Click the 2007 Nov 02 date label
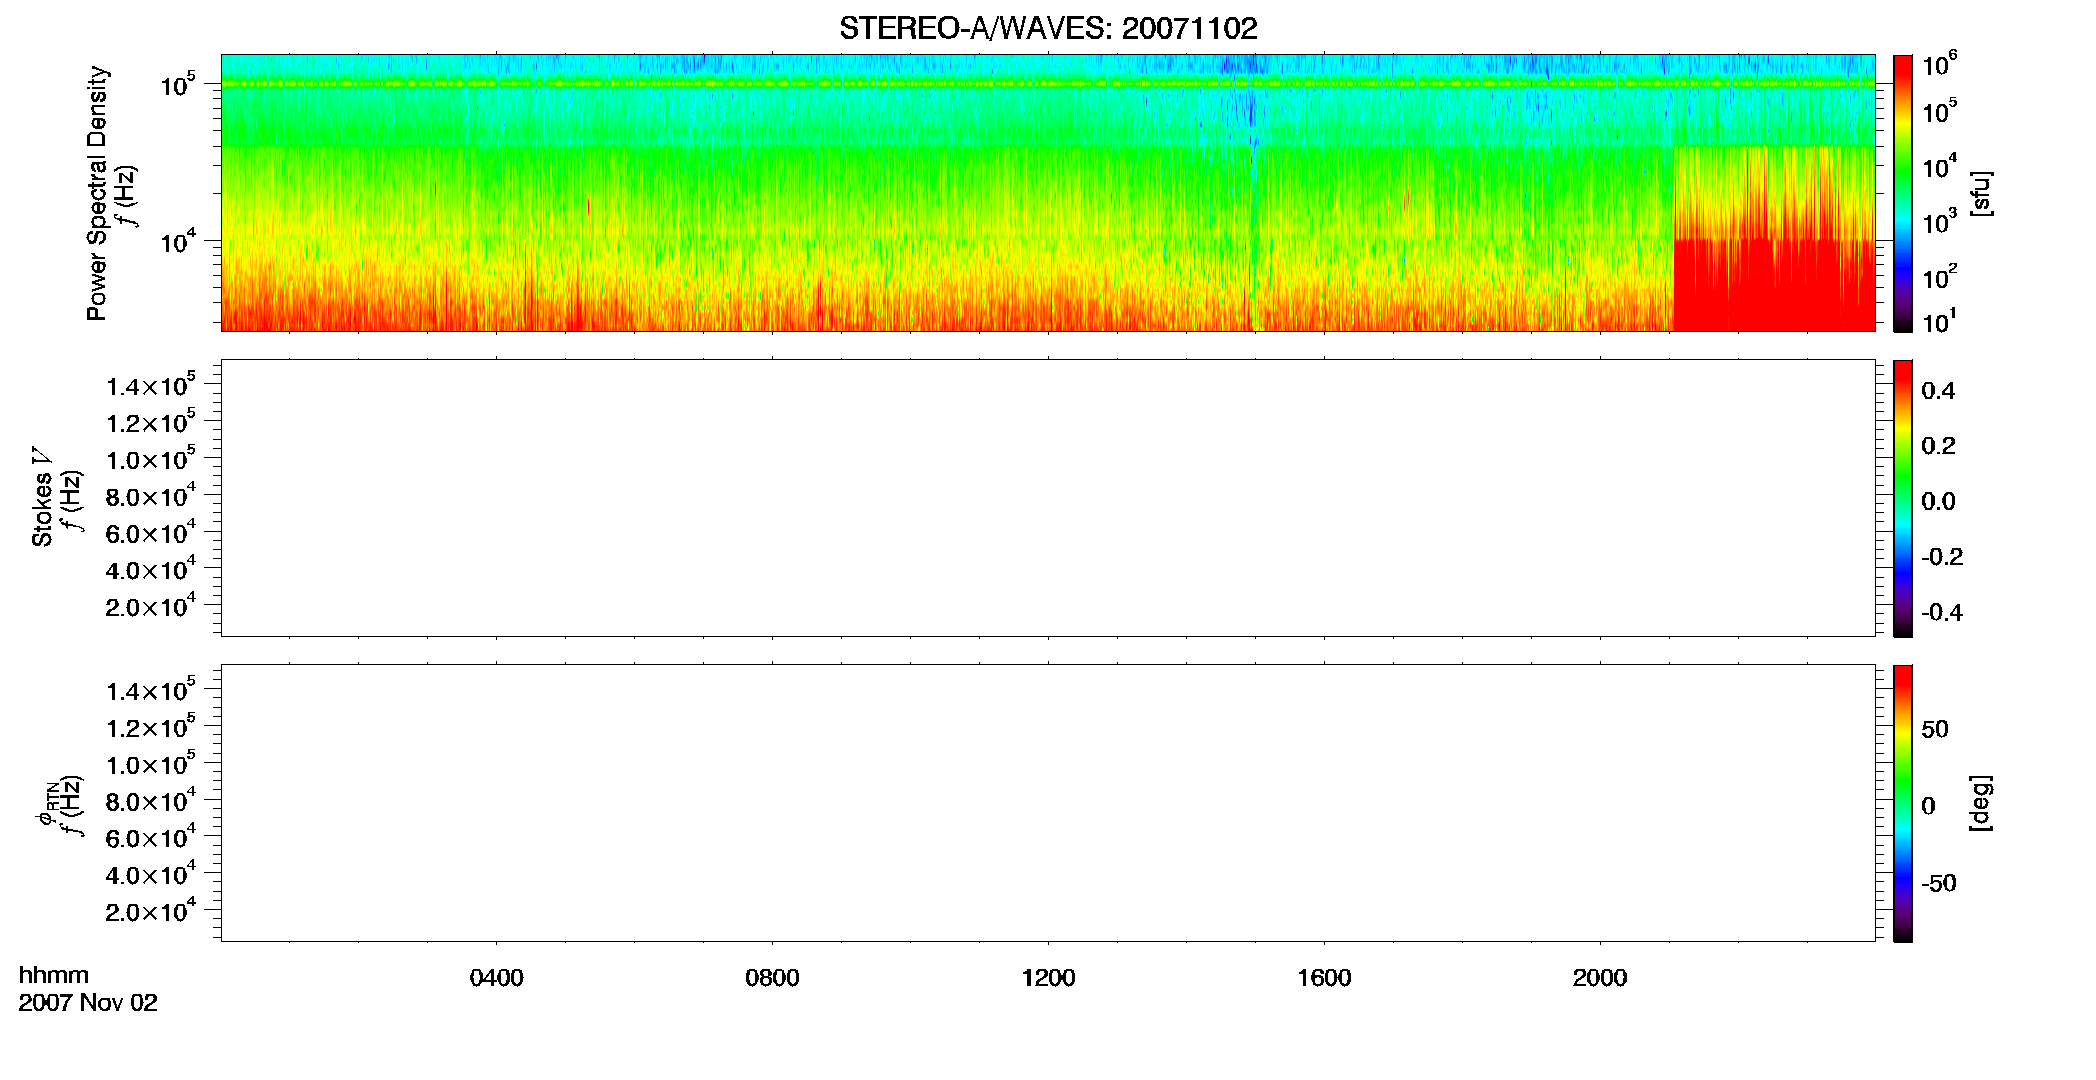The height and width of the screenshot is (1080, 2096). coord(88,1003)
